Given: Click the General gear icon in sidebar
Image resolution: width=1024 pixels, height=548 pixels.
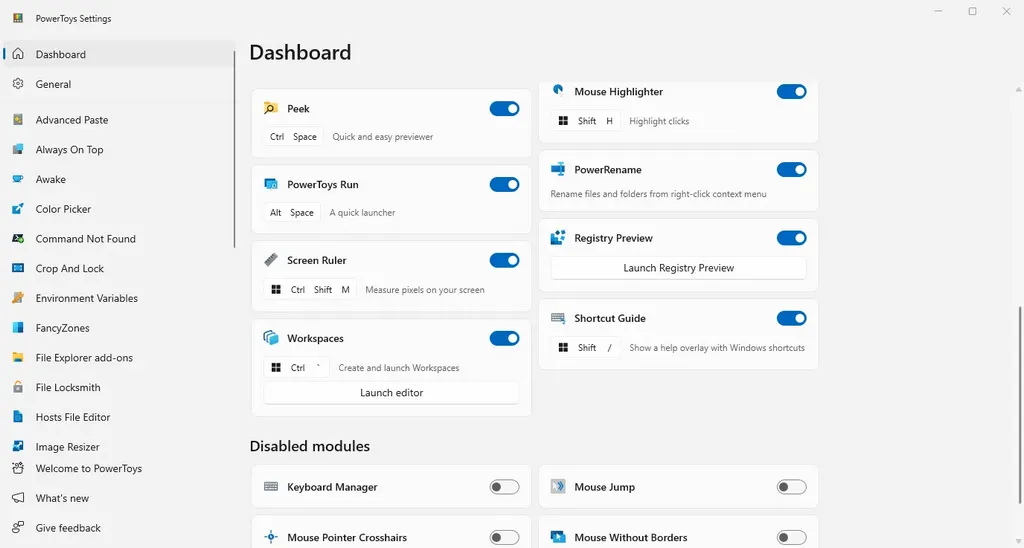Looking at the screenshot, I should coord(18,84).
